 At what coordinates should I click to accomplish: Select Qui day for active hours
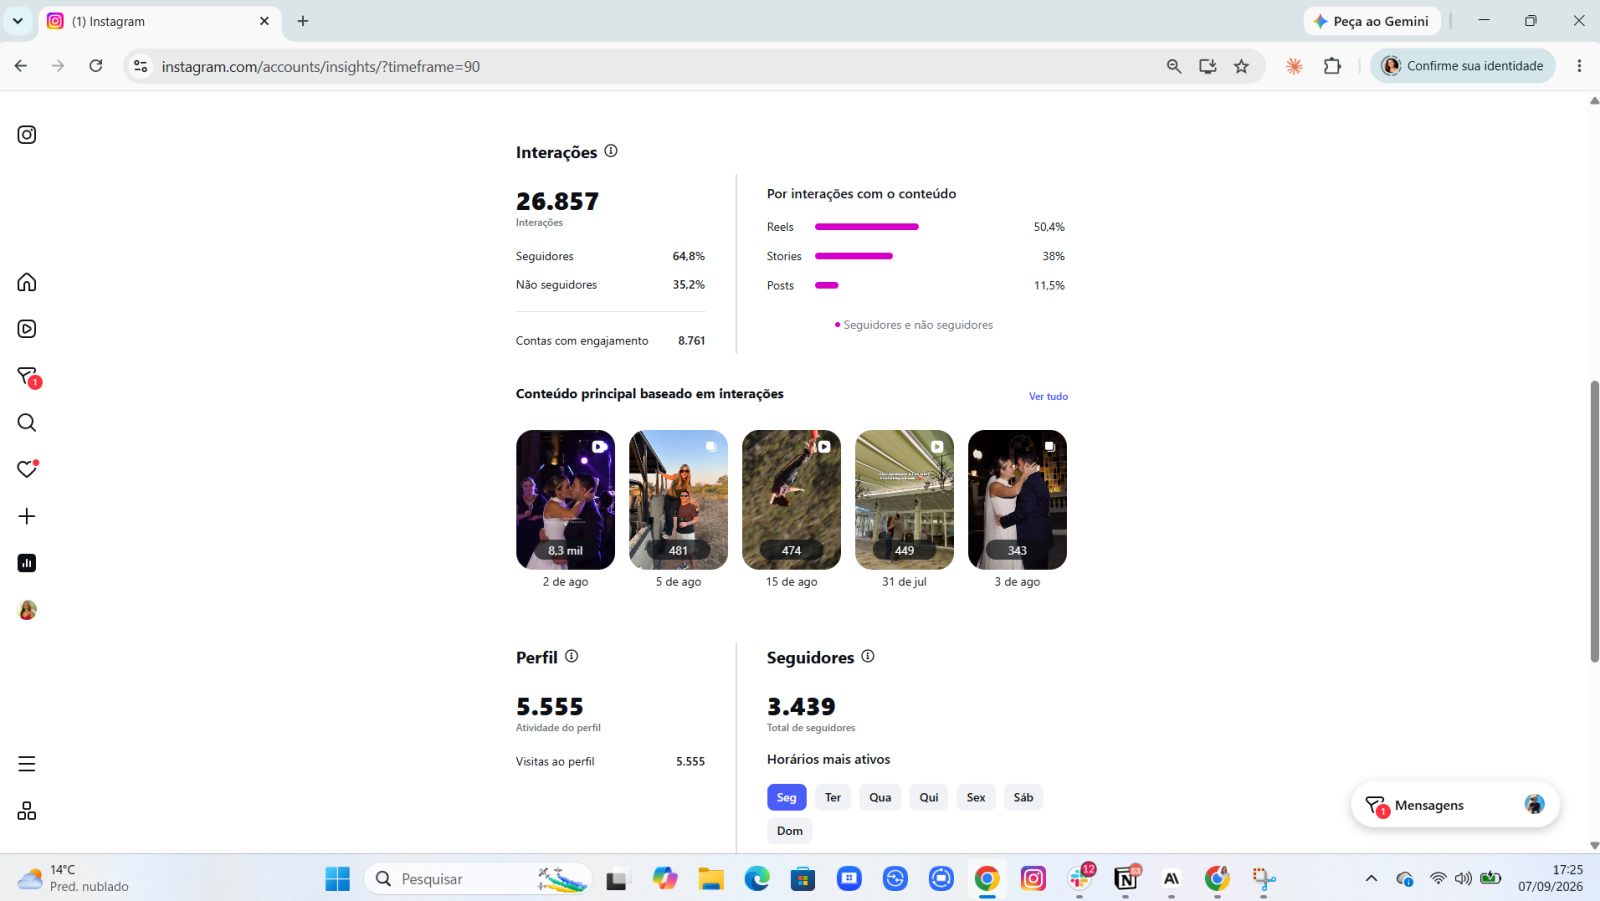pyautogui.click(x=929, y=797)
